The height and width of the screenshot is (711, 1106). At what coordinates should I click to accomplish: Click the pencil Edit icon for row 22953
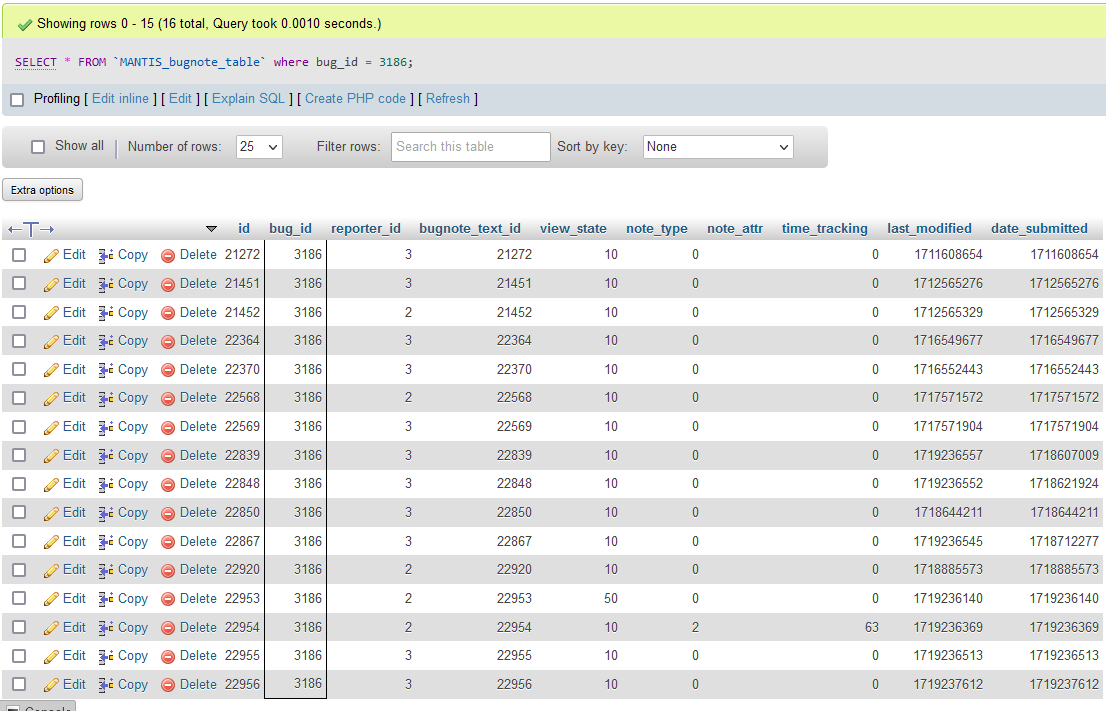tap(52, 599)
